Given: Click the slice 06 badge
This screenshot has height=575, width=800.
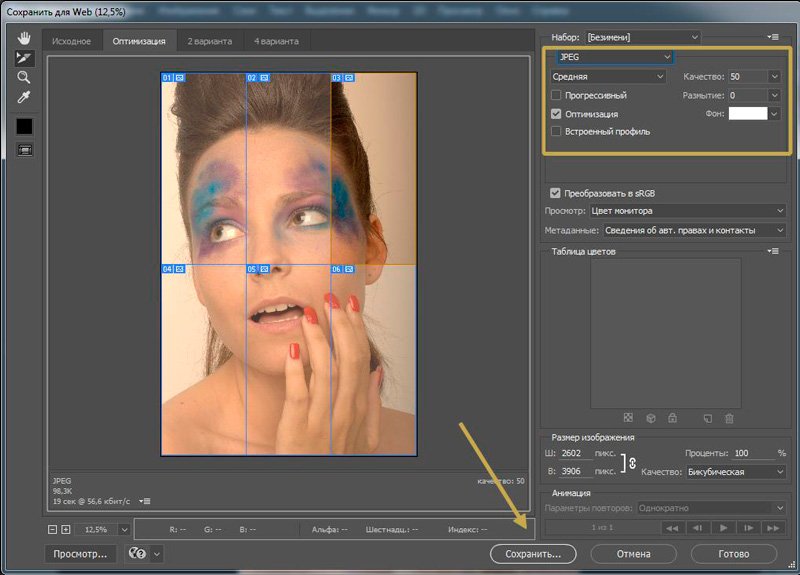Looking at the screenshot, I should coord(343,269).
